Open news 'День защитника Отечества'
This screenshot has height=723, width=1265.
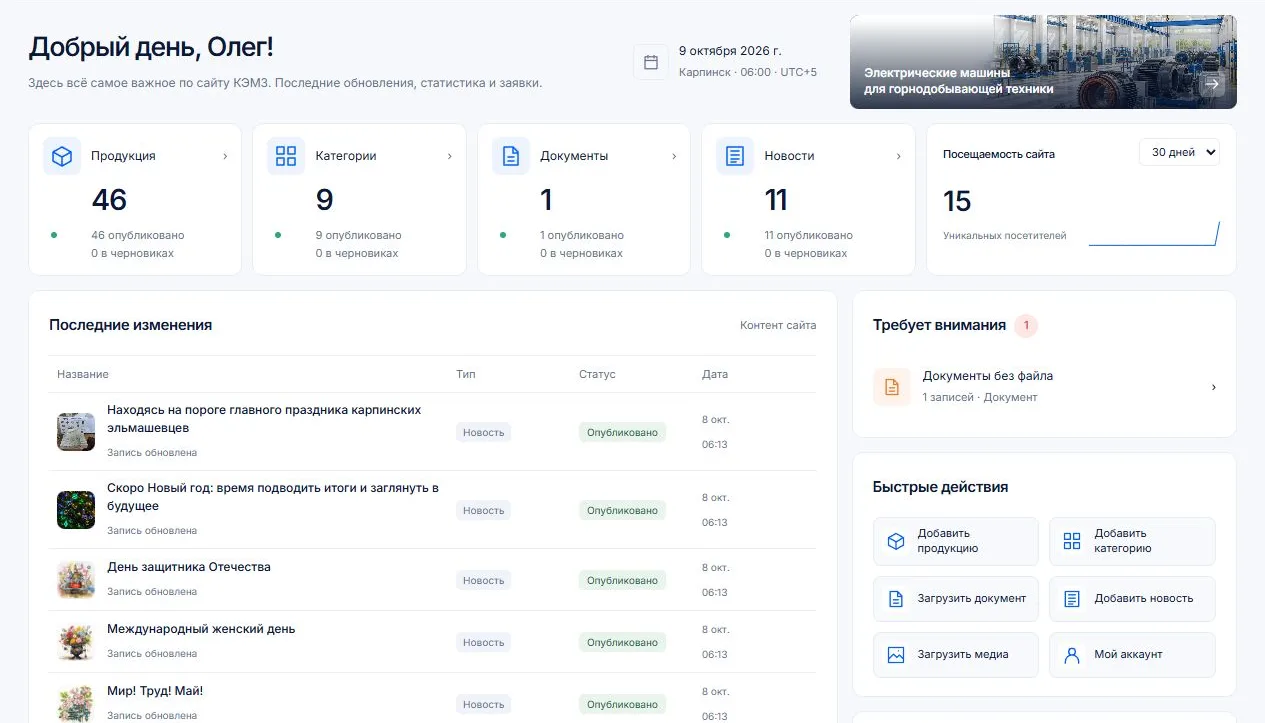coord(189,567)
